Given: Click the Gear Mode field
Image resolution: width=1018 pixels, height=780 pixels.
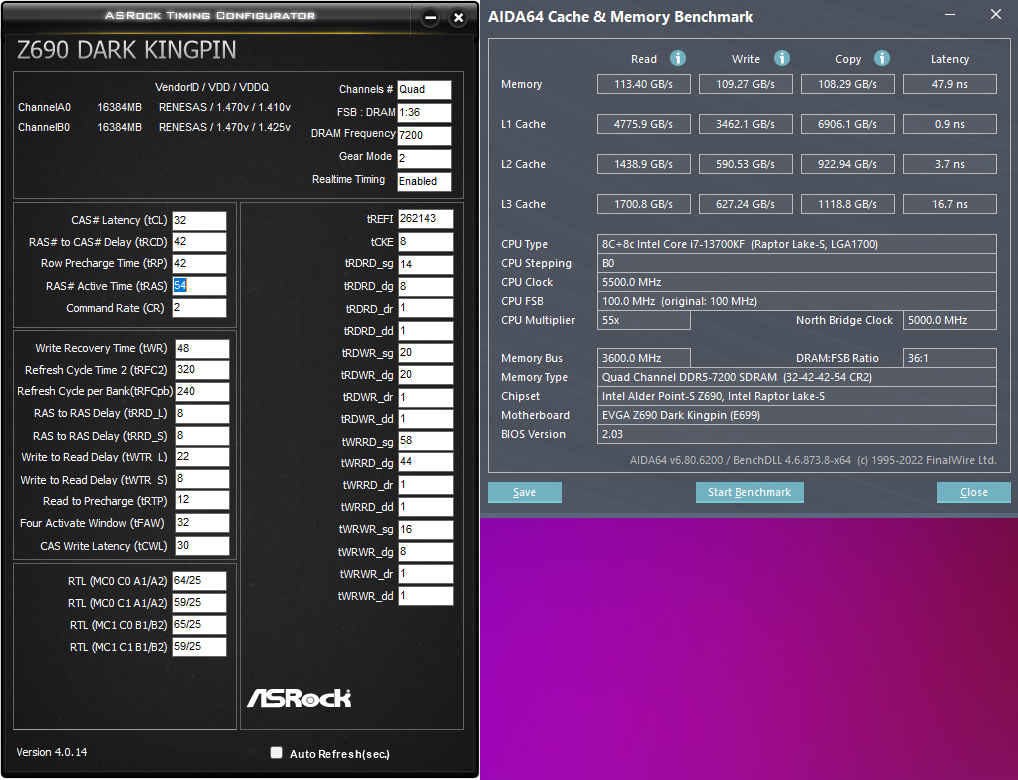Looking at the screenshot, I should 425,158.
